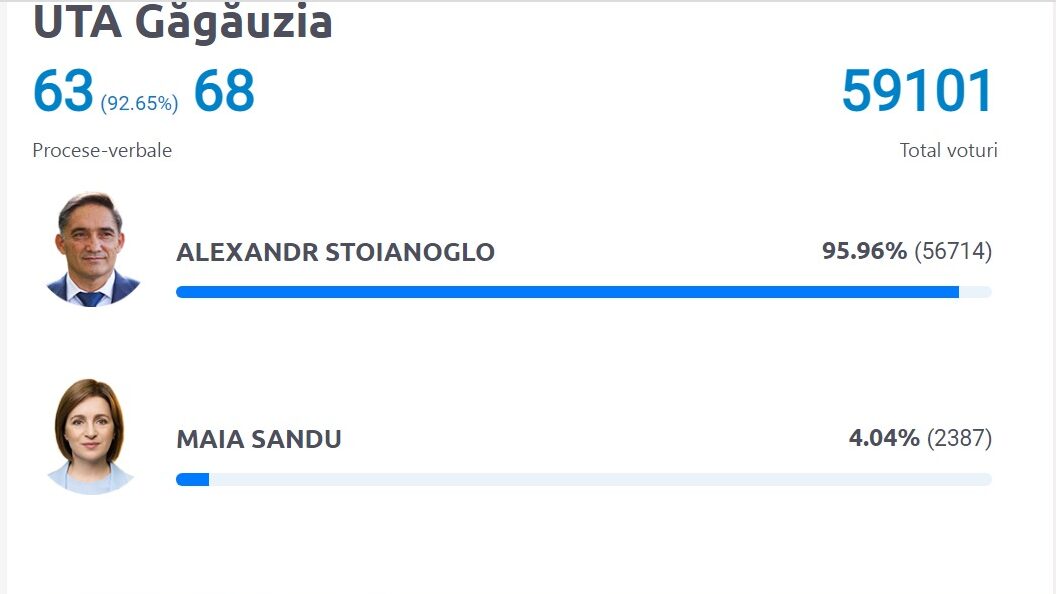Screen dimensions: 1056x594
Task: Click the 95.96% vote share figure
Action: click(x=864, y=251)
